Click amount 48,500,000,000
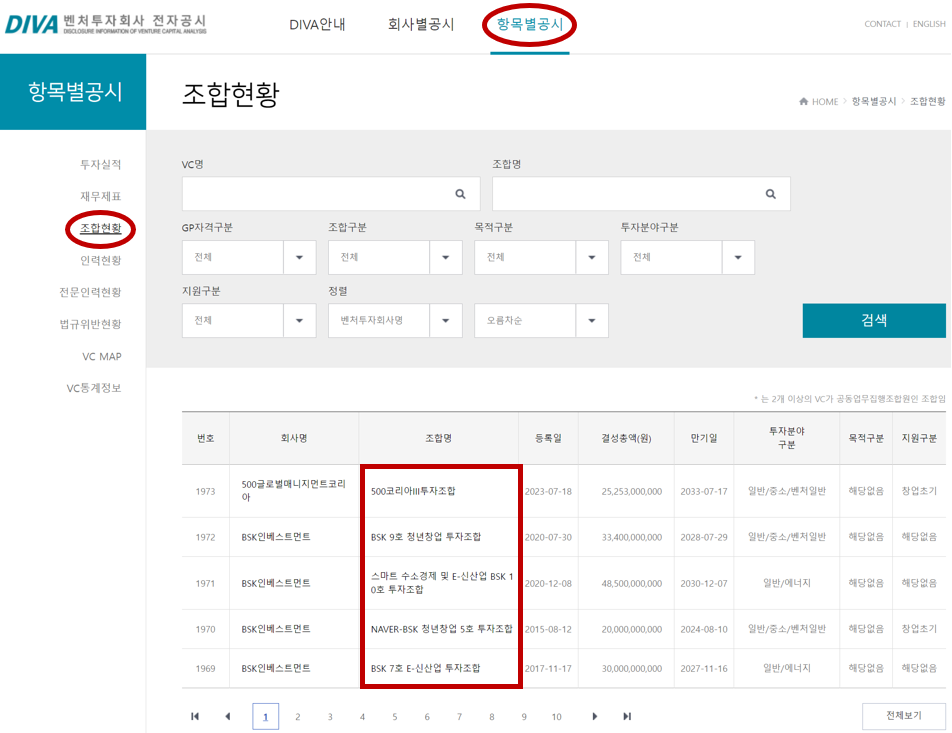This screenshot has height=733, width=952. point(631,583)
